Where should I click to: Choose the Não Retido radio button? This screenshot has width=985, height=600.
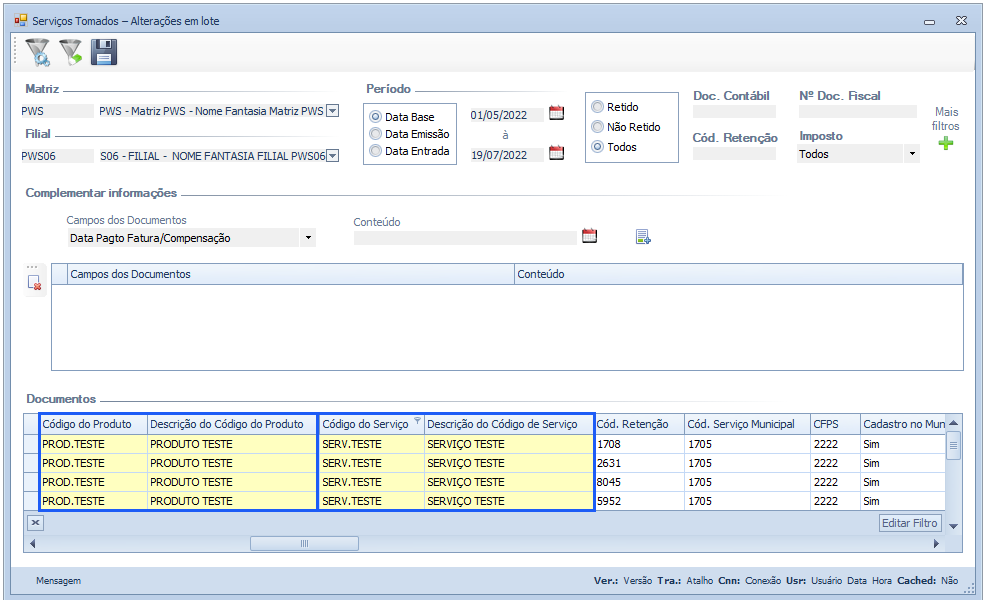tap(598, 127)
